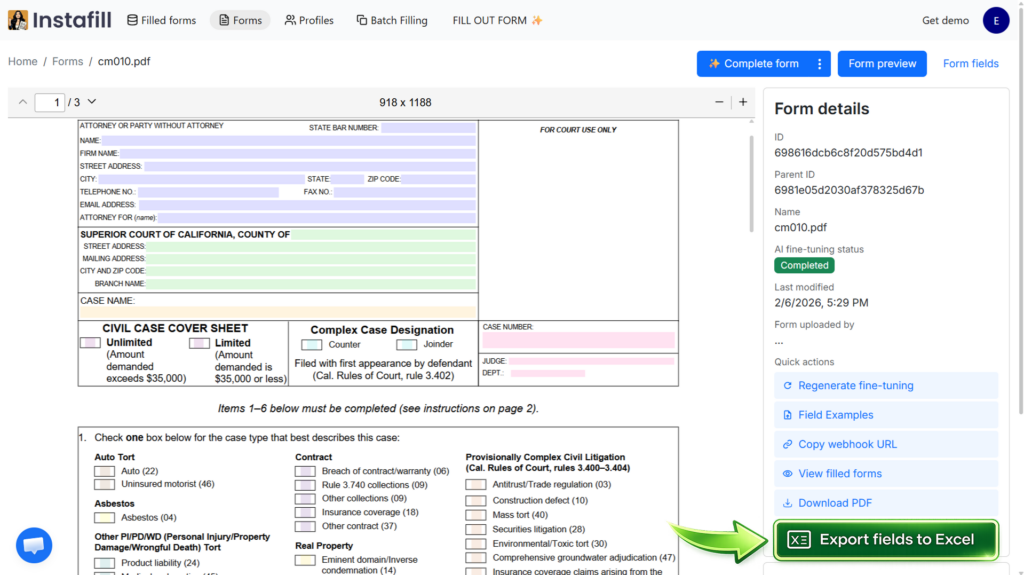1024x575 pixels.
Task: Open the Filled forms tab
Action: coord(161,20)
